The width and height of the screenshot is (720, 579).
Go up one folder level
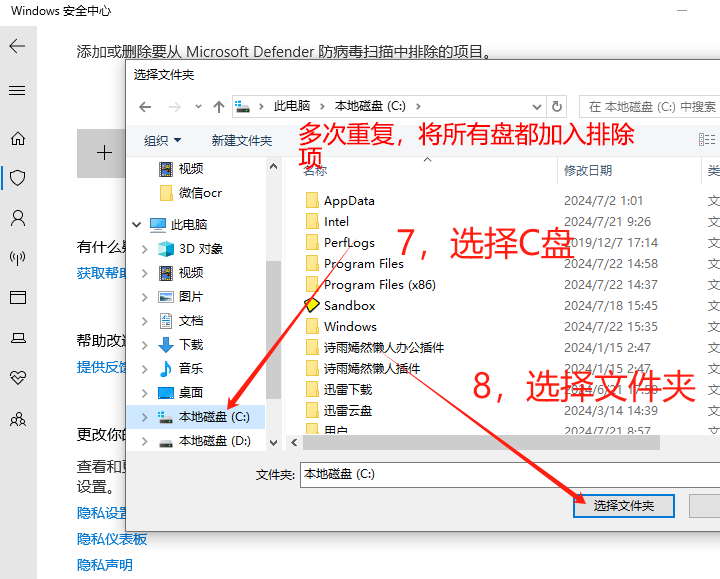(219, 107)
